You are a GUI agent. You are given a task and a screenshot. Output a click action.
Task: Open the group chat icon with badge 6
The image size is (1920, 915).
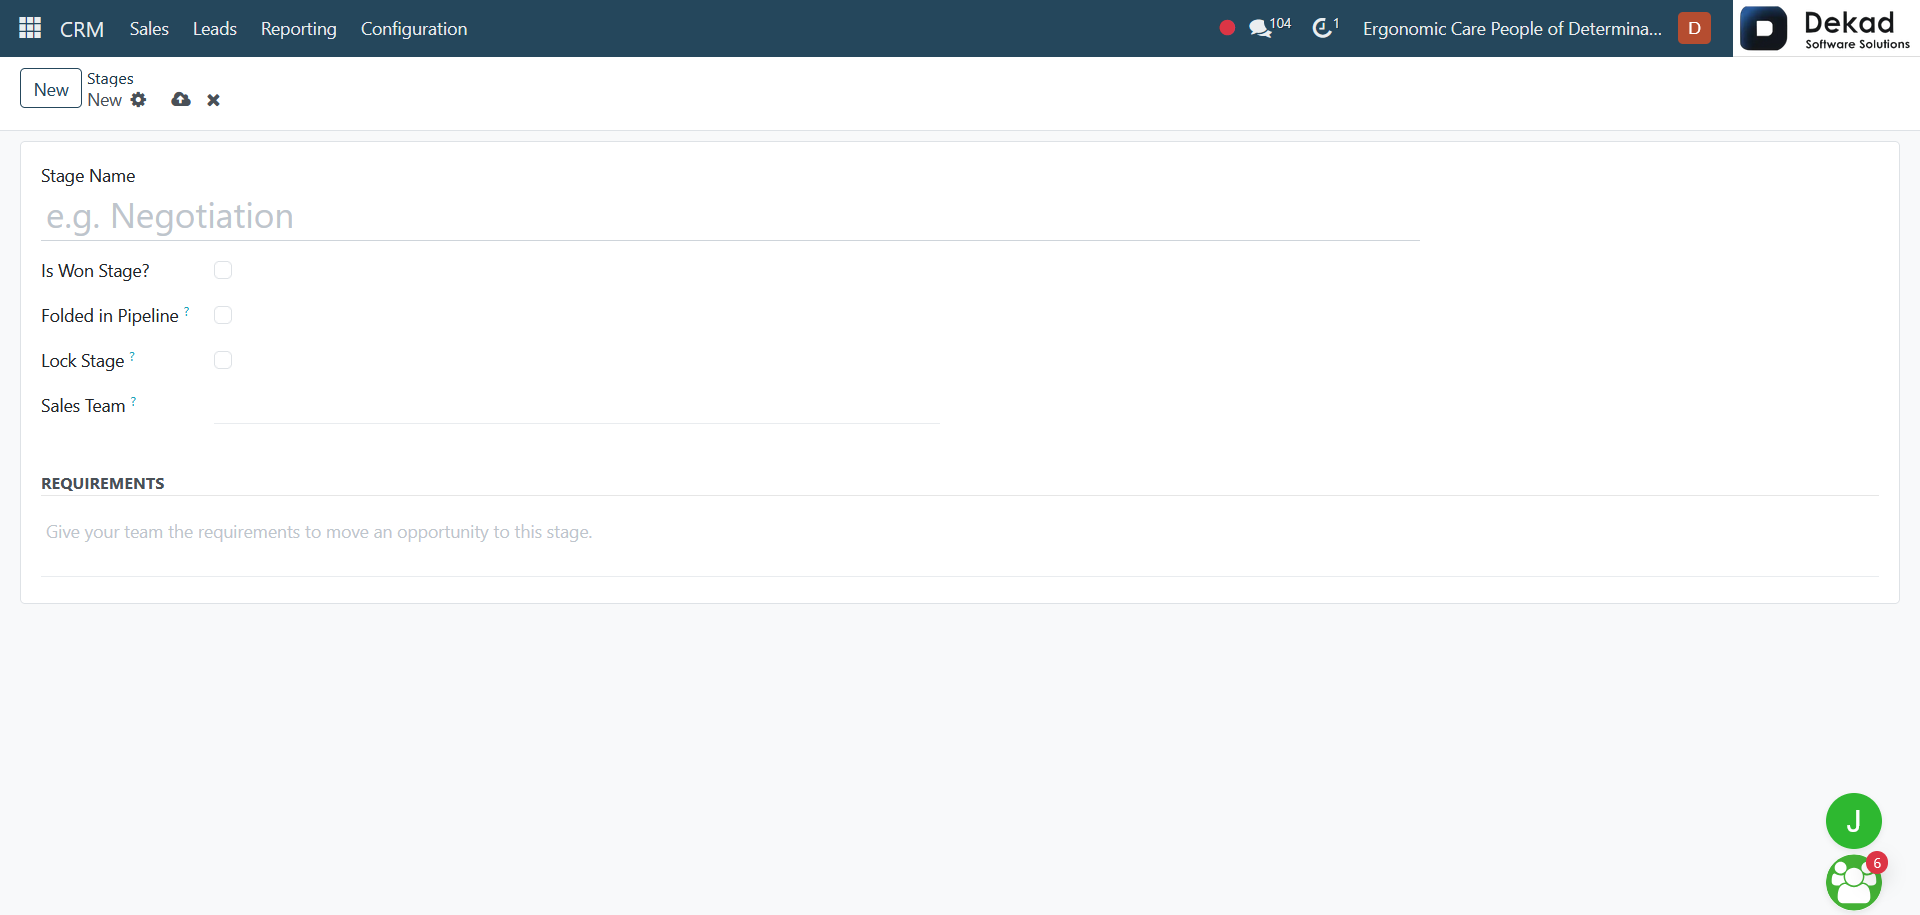[x=1853, y=882]
